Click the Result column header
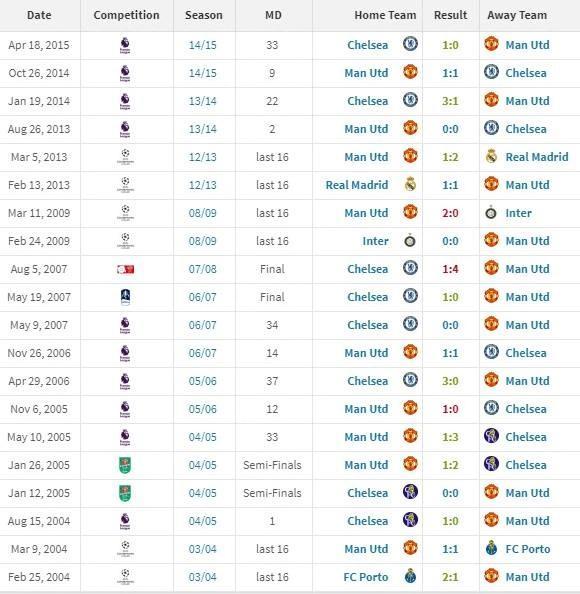This screenshot has width=580, height=594. point(450,15)
